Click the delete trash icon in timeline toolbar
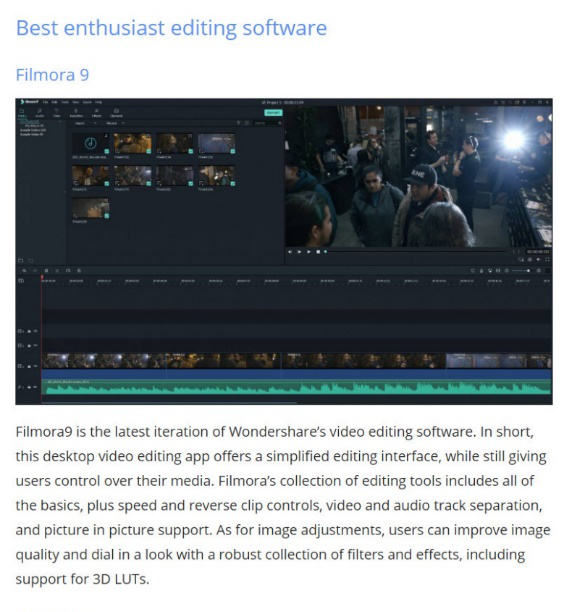Image resolution: width=564 pixels, height=612 pixels. [x=46, y=270]
